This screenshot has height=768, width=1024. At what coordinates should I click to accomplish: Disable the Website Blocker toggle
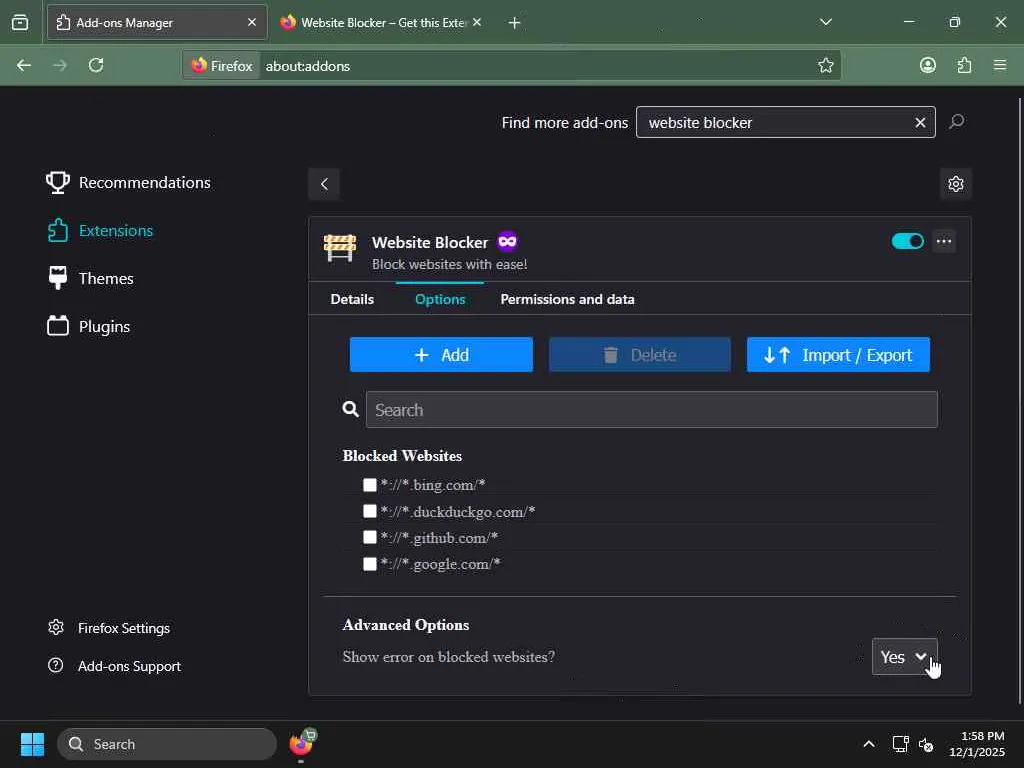pos(907,242)
